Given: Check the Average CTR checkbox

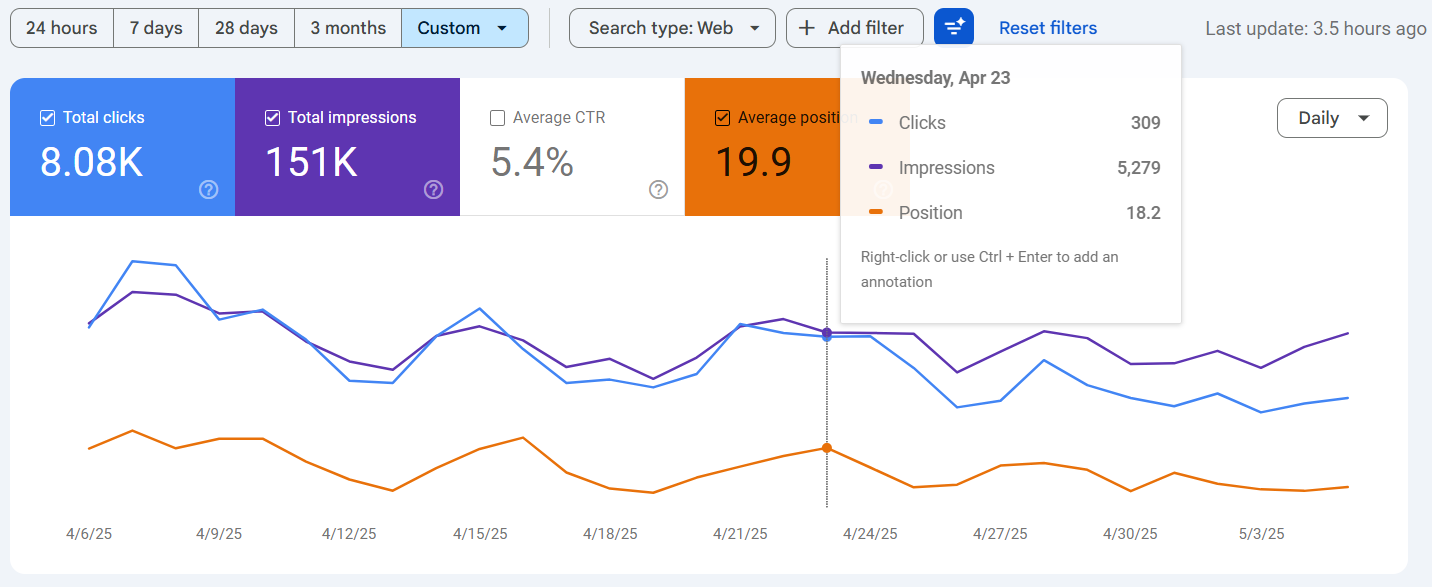Looking at the screenshot, I should (497, 118).
